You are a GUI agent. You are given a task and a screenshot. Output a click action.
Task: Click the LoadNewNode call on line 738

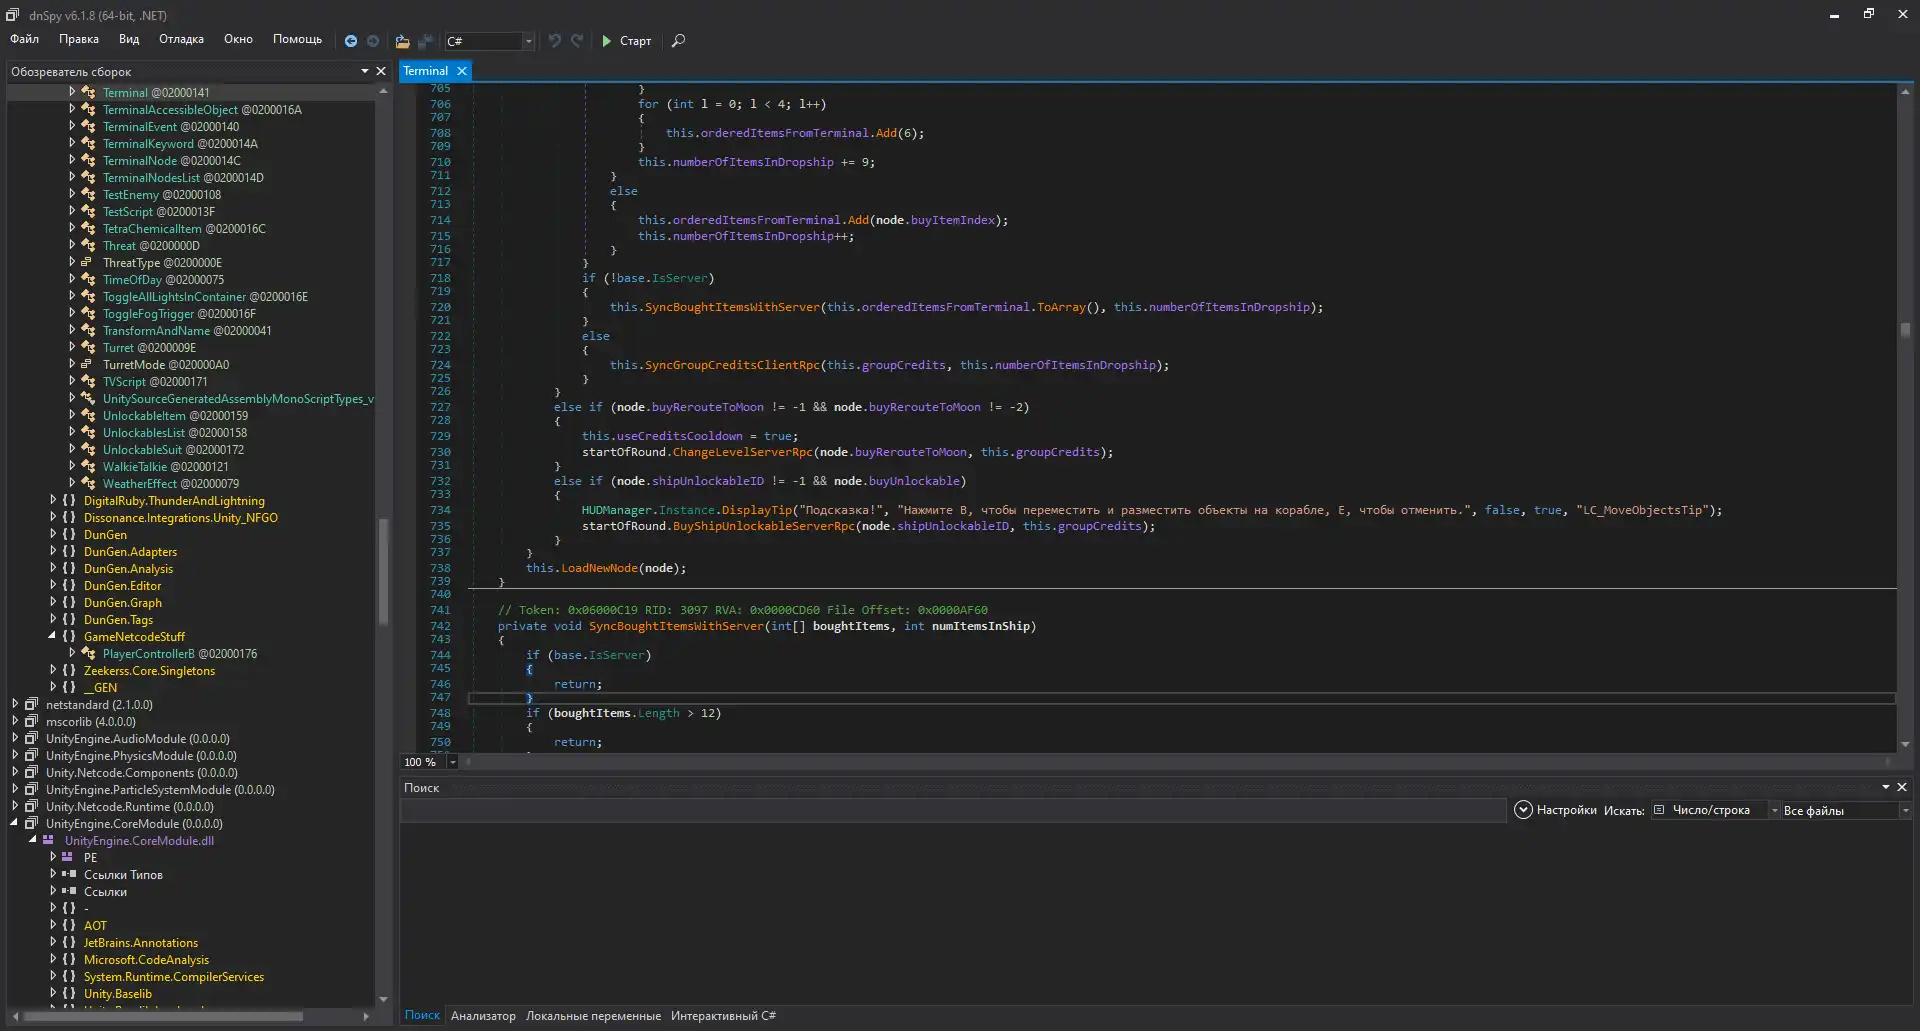click(599, 568)
